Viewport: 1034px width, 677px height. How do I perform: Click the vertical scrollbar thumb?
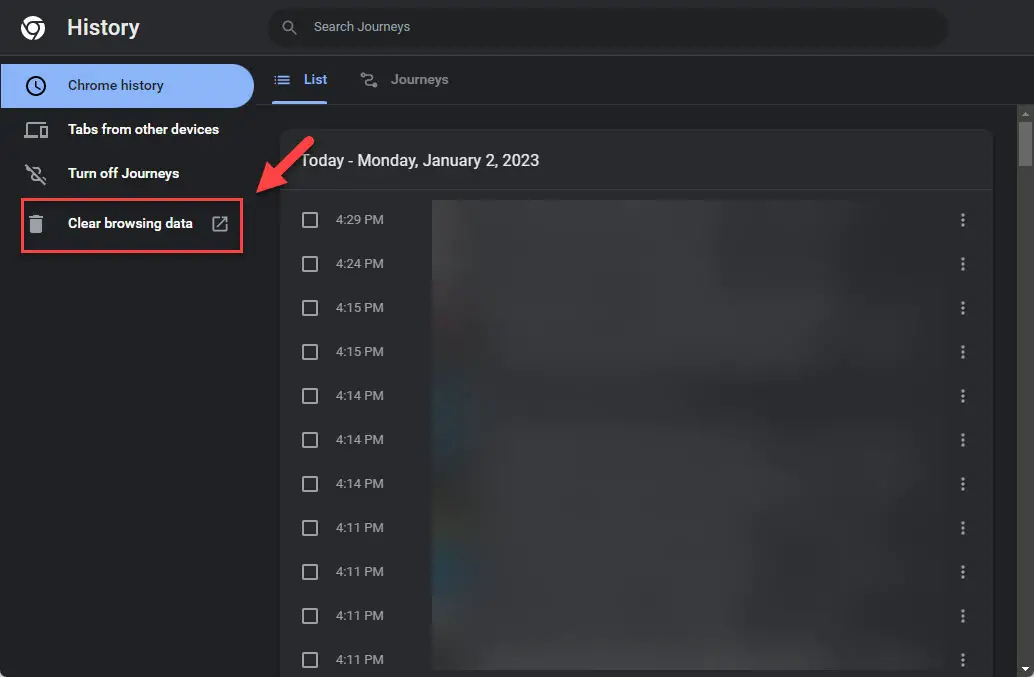pyautogui.click(x=1025, y=144)
